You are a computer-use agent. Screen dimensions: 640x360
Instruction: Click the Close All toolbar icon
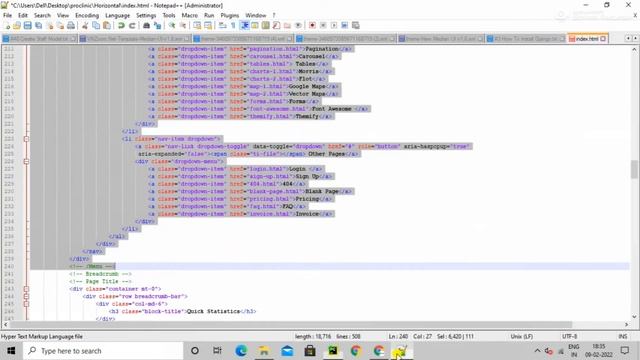[60, 26]
